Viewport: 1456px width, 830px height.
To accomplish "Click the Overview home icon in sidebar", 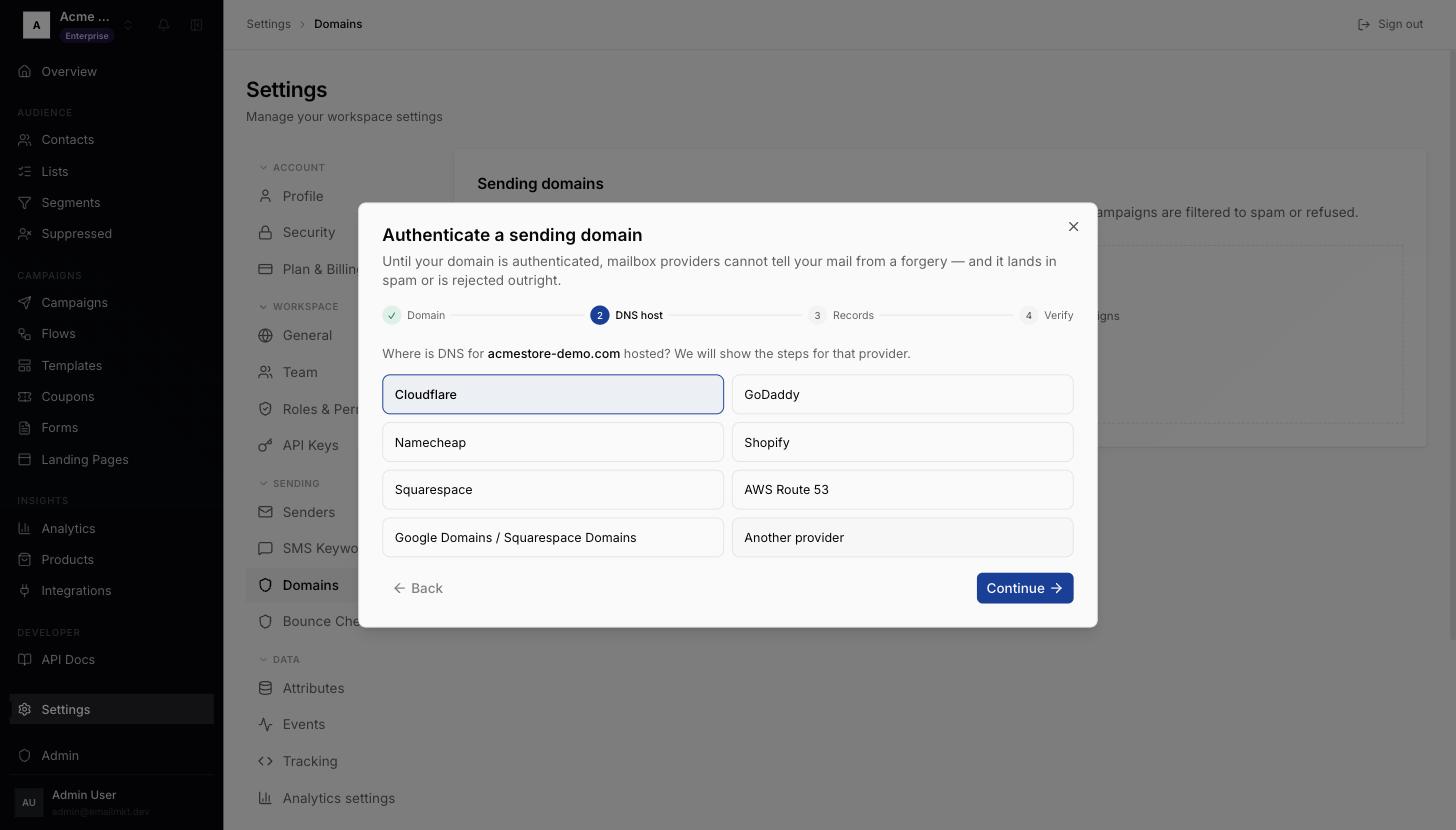I will (x=25, y=72).
